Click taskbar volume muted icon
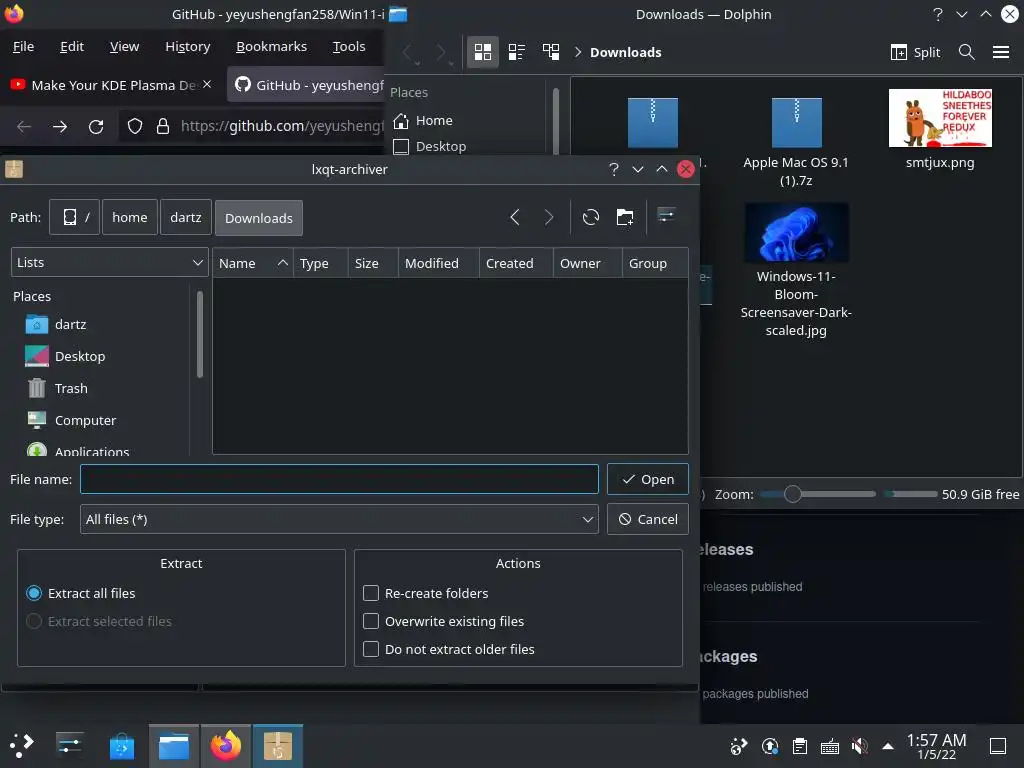1024x768 pixels. click(859, 746)
